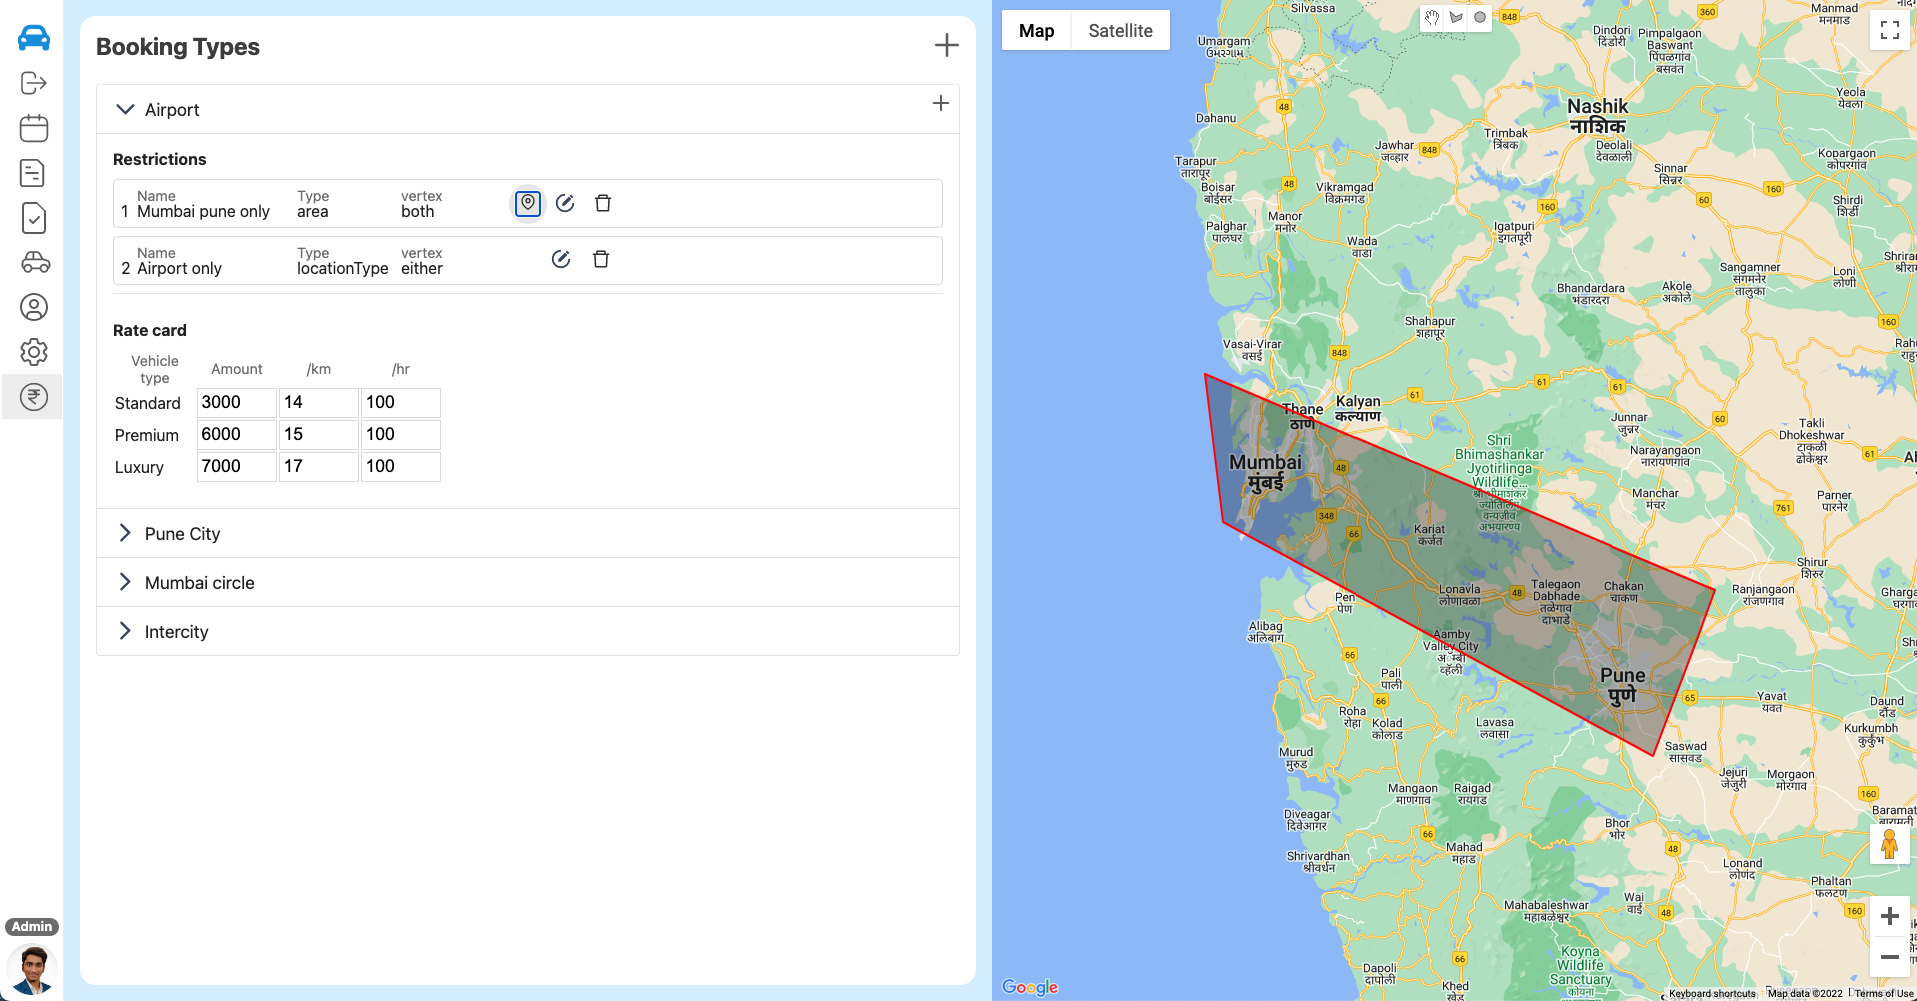Click the Standard per km field 14
This screenshot has width=1917, height=1001.
319,403
